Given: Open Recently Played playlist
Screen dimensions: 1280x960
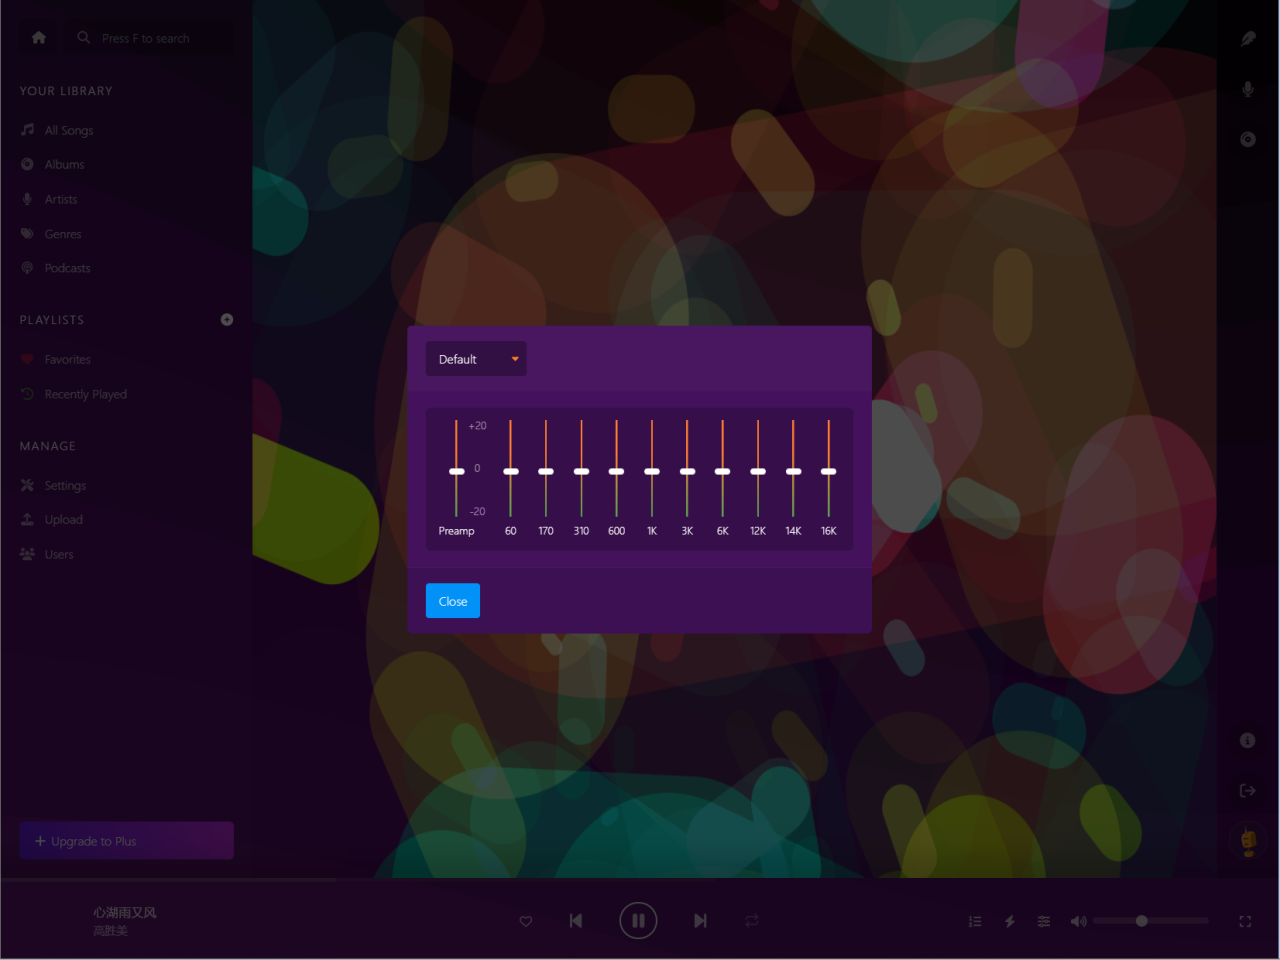Looking at the screenshot, I should coord(85,394).
